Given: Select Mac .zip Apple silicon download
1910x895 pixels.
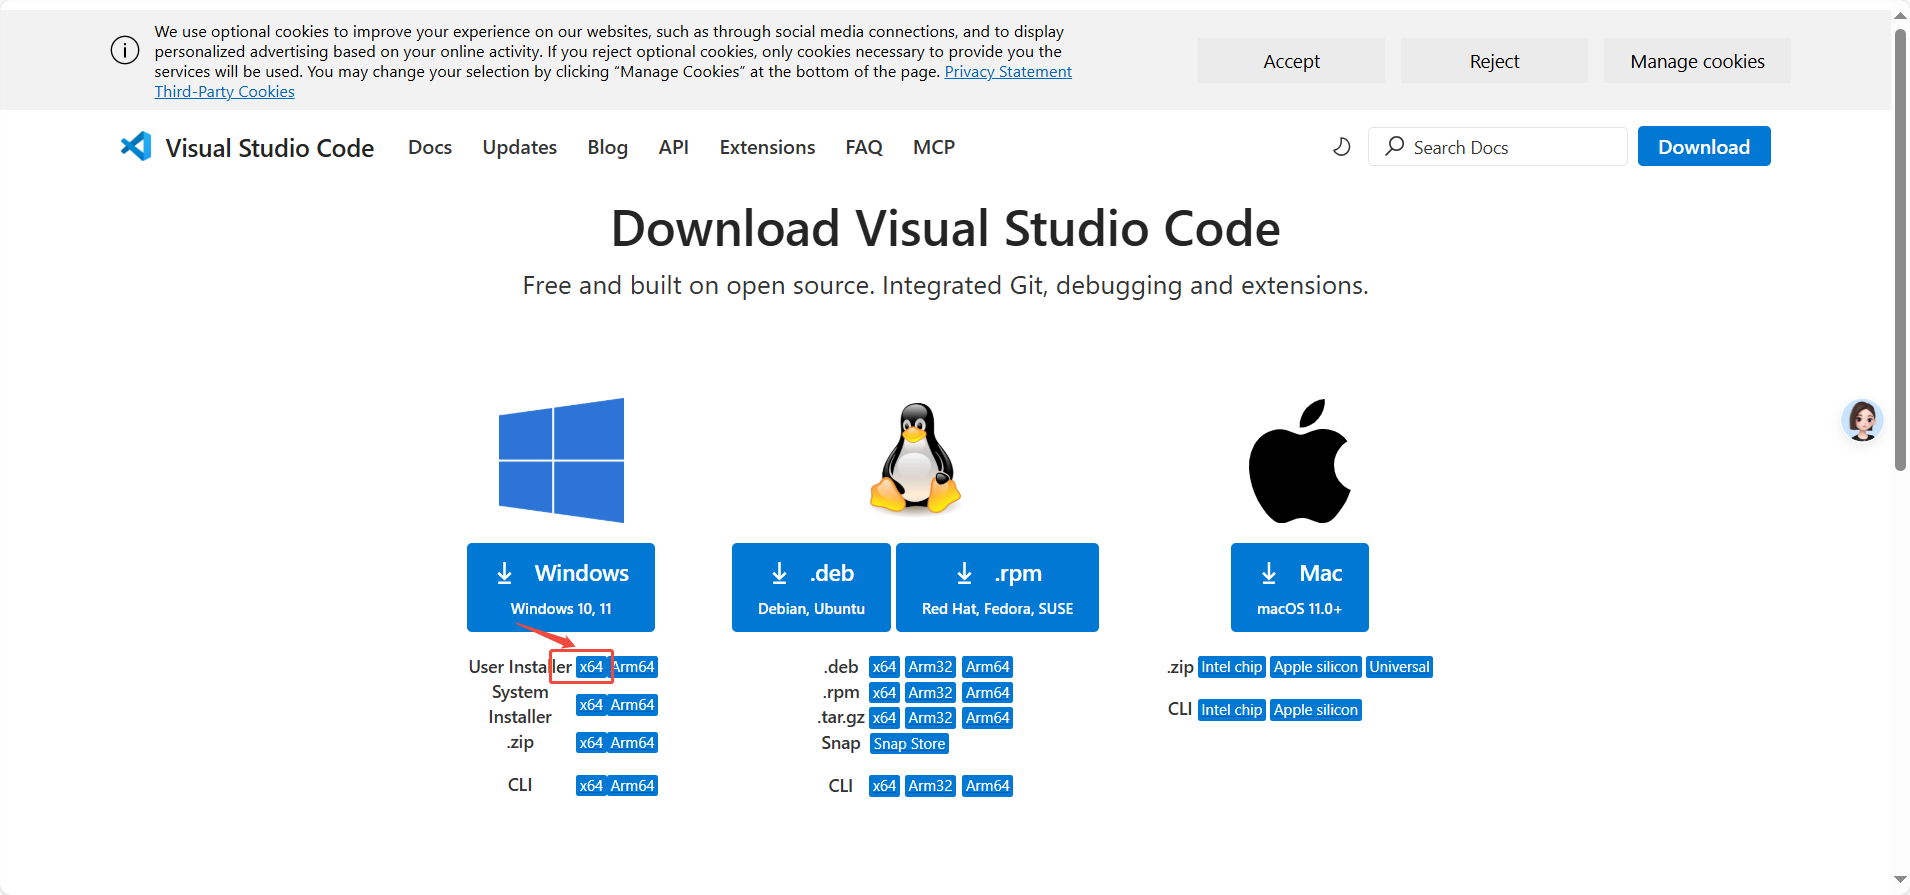Looking at the screenshot, I should coord(1316,667).
